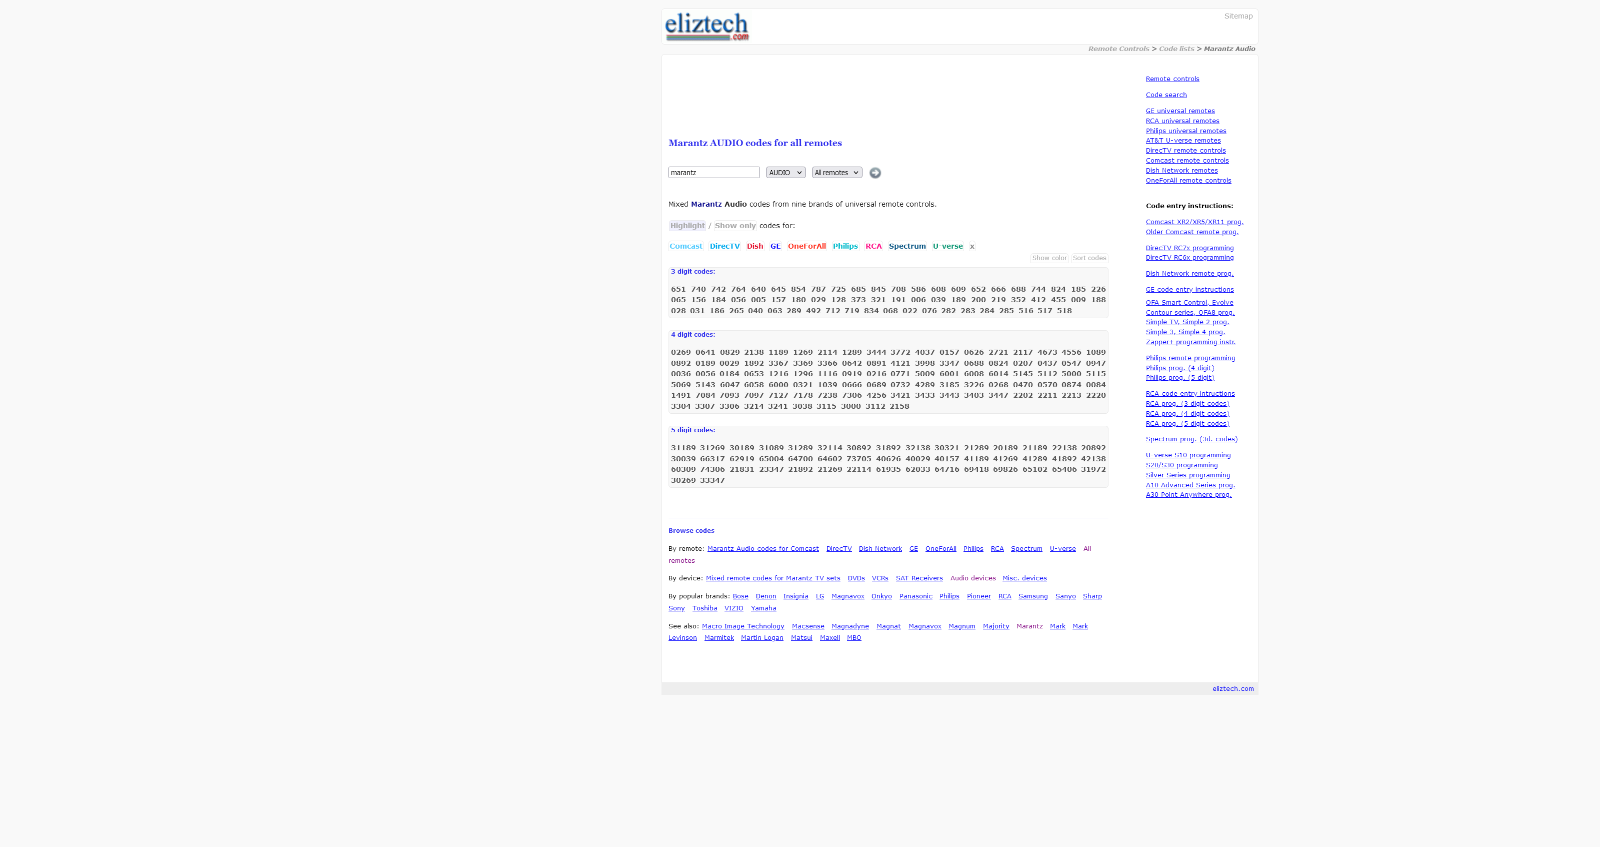Click the eliztech.com logo
1600x847 pixels.
pos(707,27)
